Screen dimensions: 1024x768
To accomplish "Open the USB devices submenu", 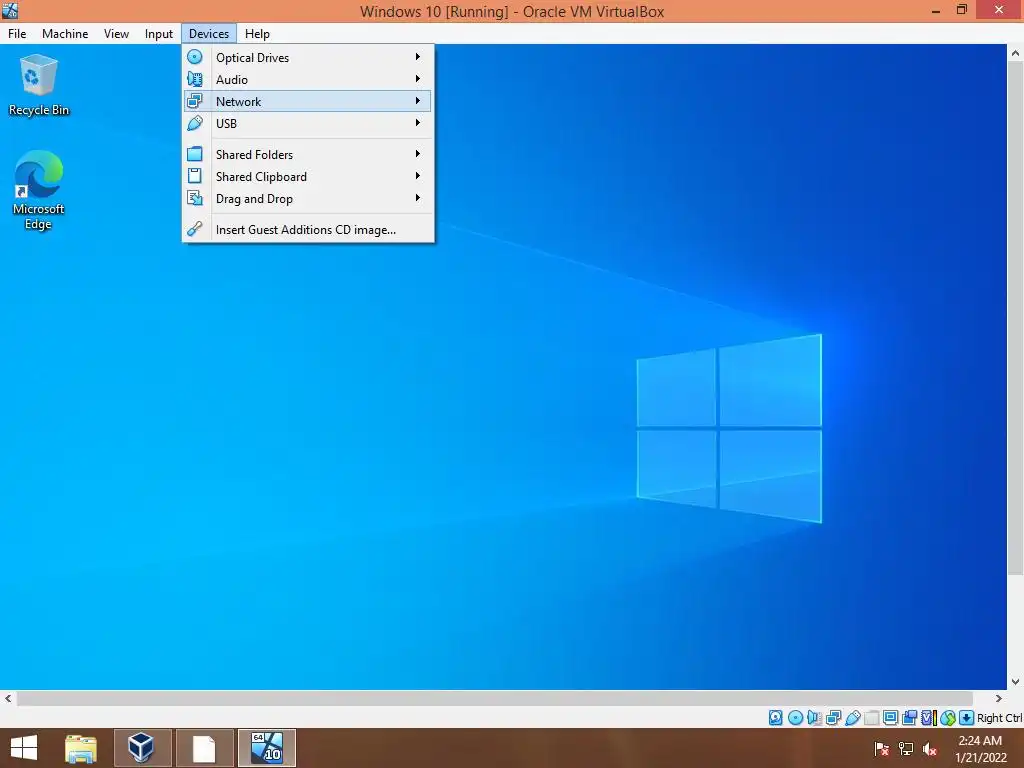I will pos(307,123).
